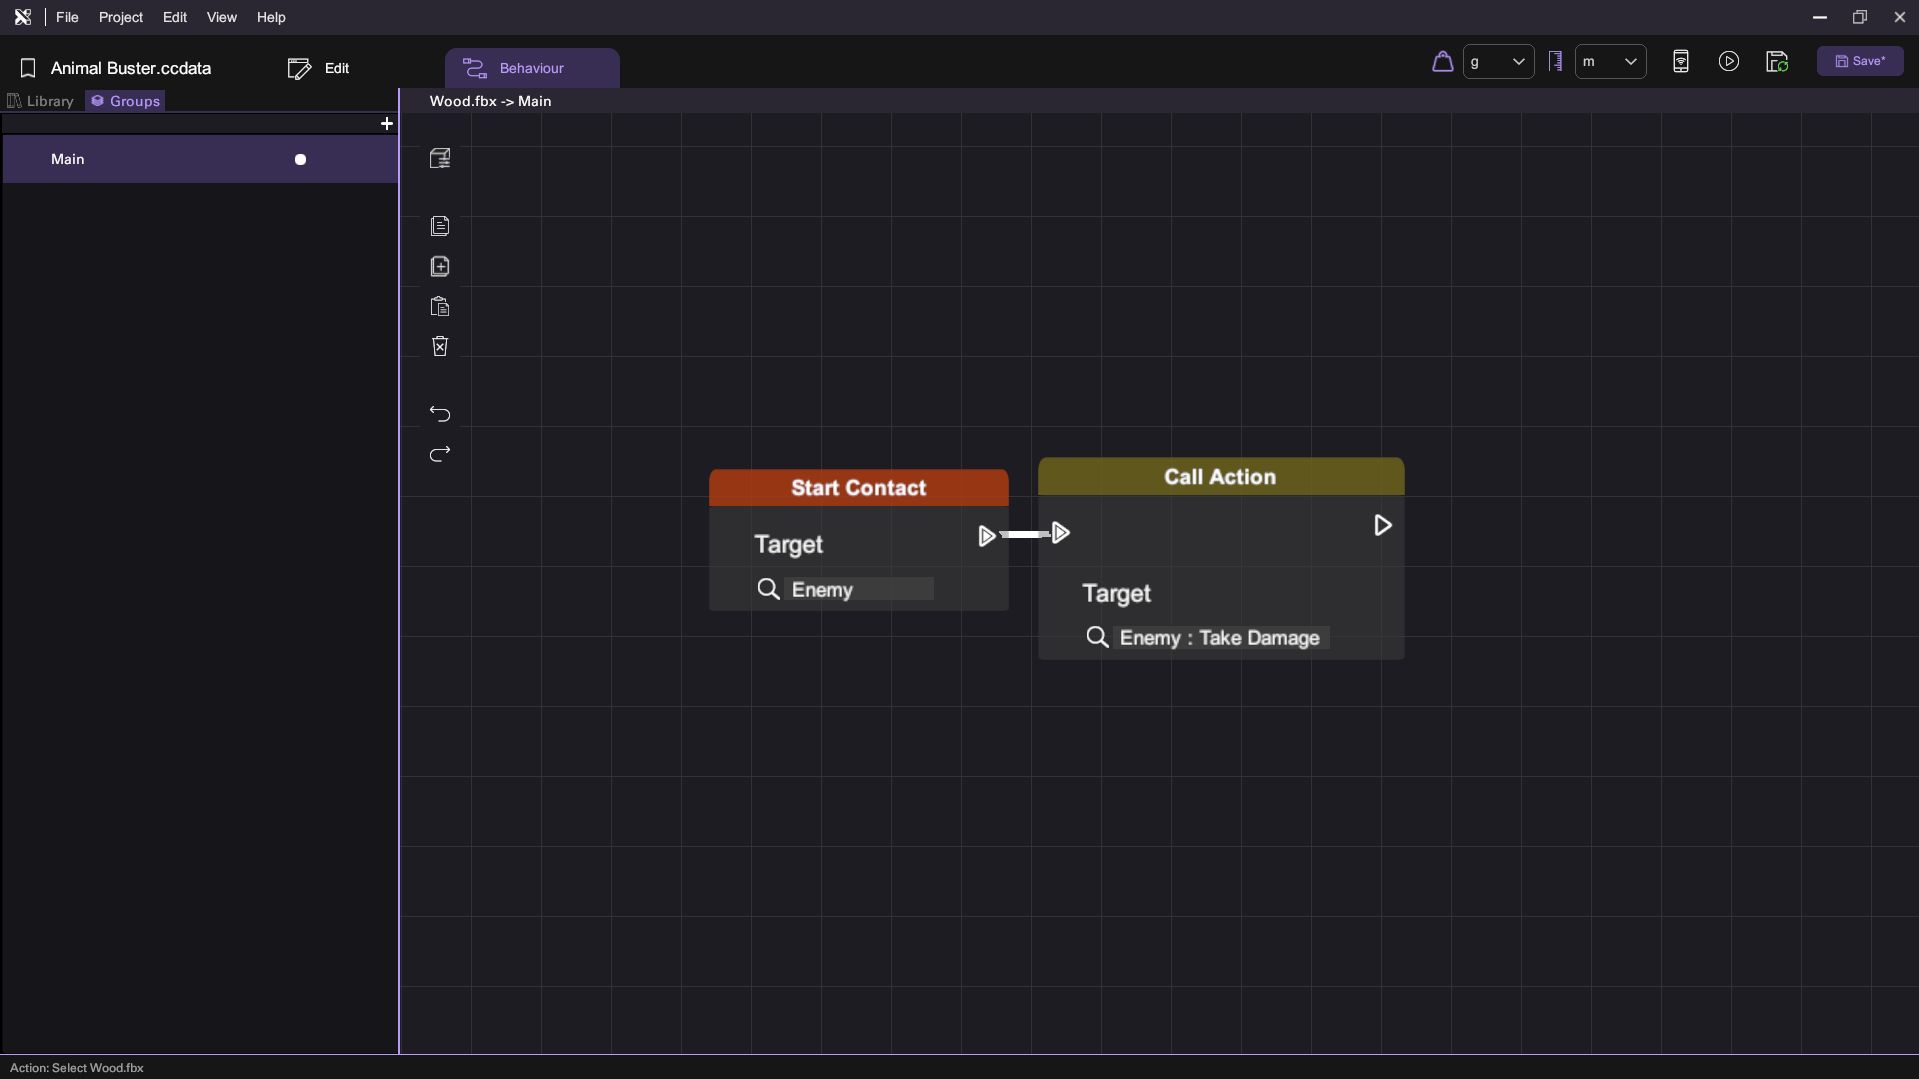
Task: Open the mass unit 'g' dropdown
Action: click(1497, 62)
